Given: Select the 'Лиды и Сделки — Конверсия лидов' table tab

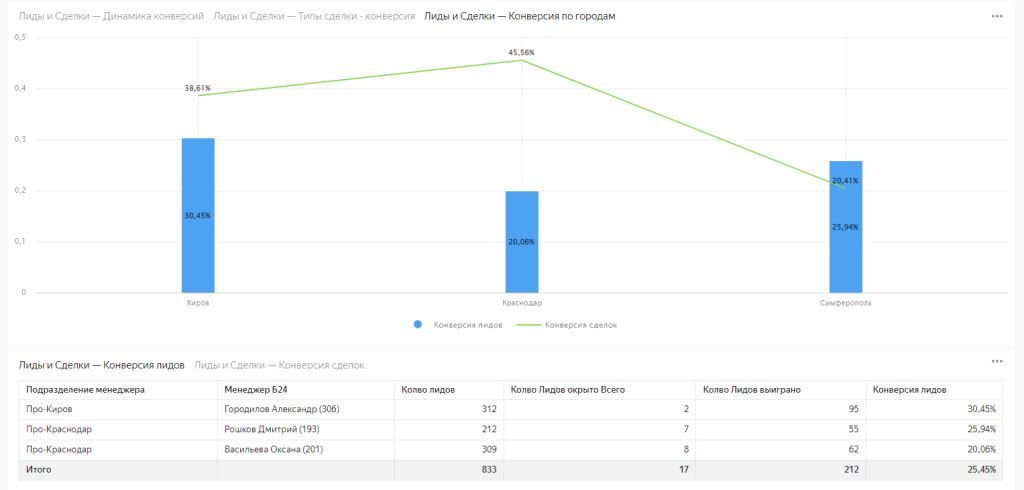Looking at the screenshot, I should [101, 365].
